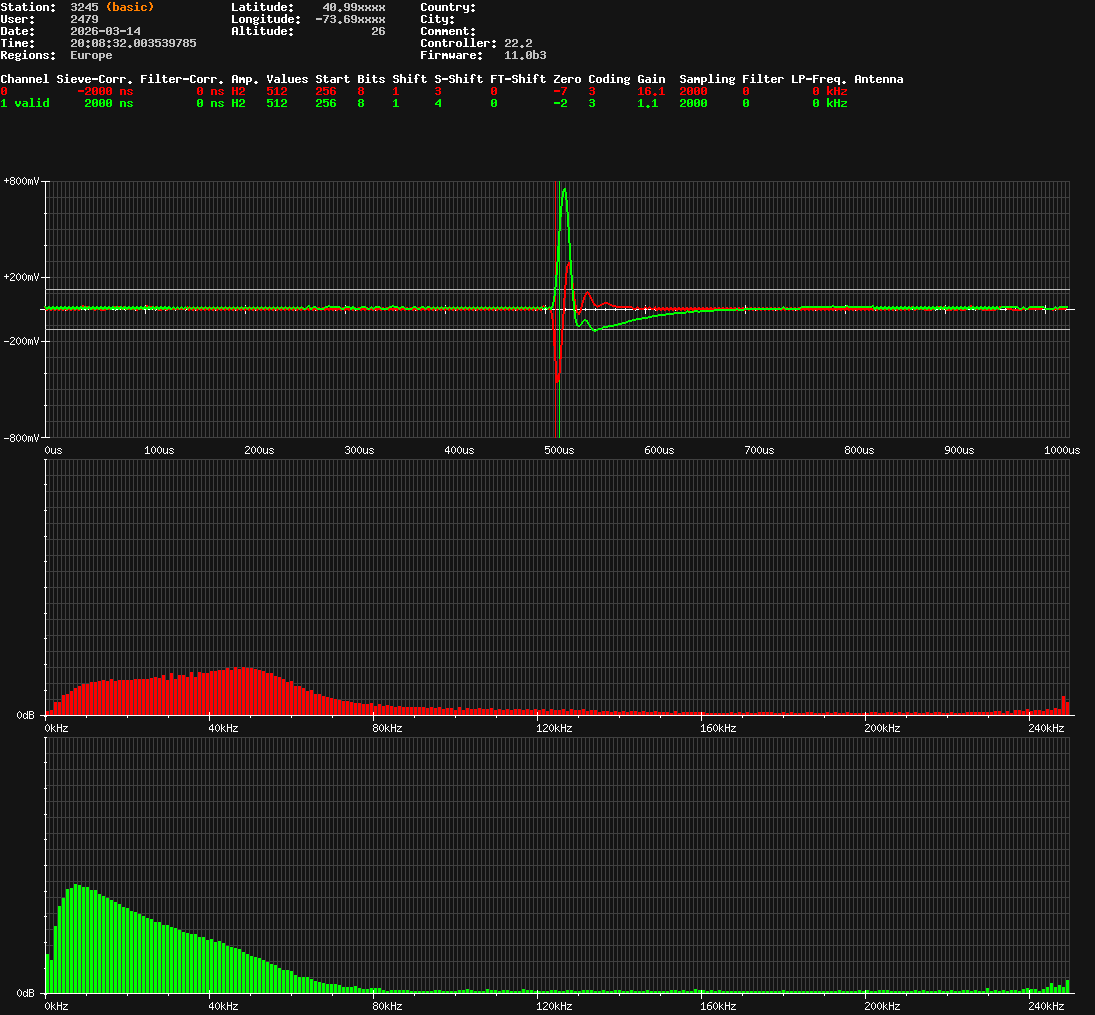The height and width of the screenshot is (1015, 1095).
Task: Click the green waveform's positive peak
Action: (x=564, y=190)
